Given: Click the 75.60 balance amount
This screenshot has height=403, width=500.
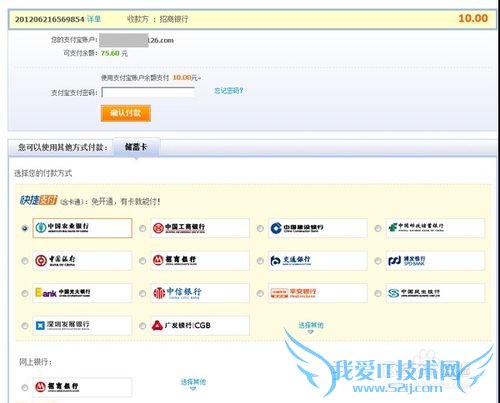Looking at the screenshot, I should pos(110,53).
